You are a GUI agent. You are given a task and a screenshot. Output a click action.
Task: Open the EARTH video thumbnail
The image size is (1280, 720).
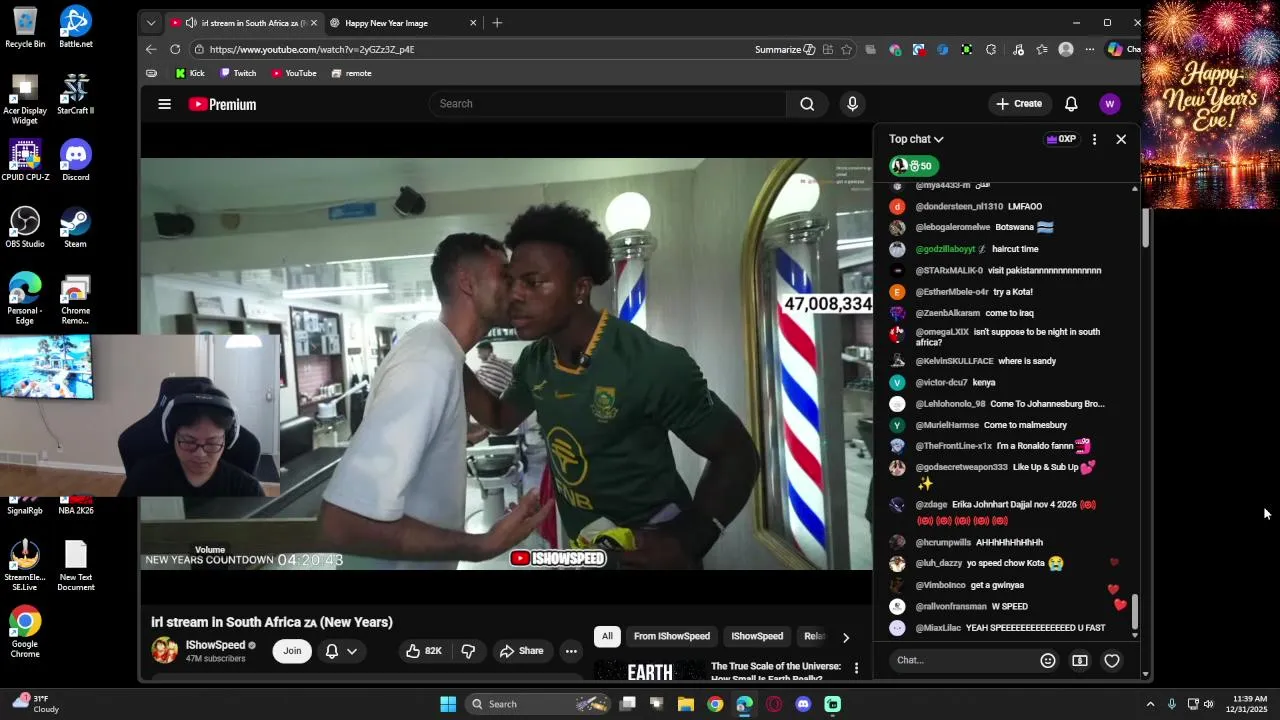click(x=648, y=669)
